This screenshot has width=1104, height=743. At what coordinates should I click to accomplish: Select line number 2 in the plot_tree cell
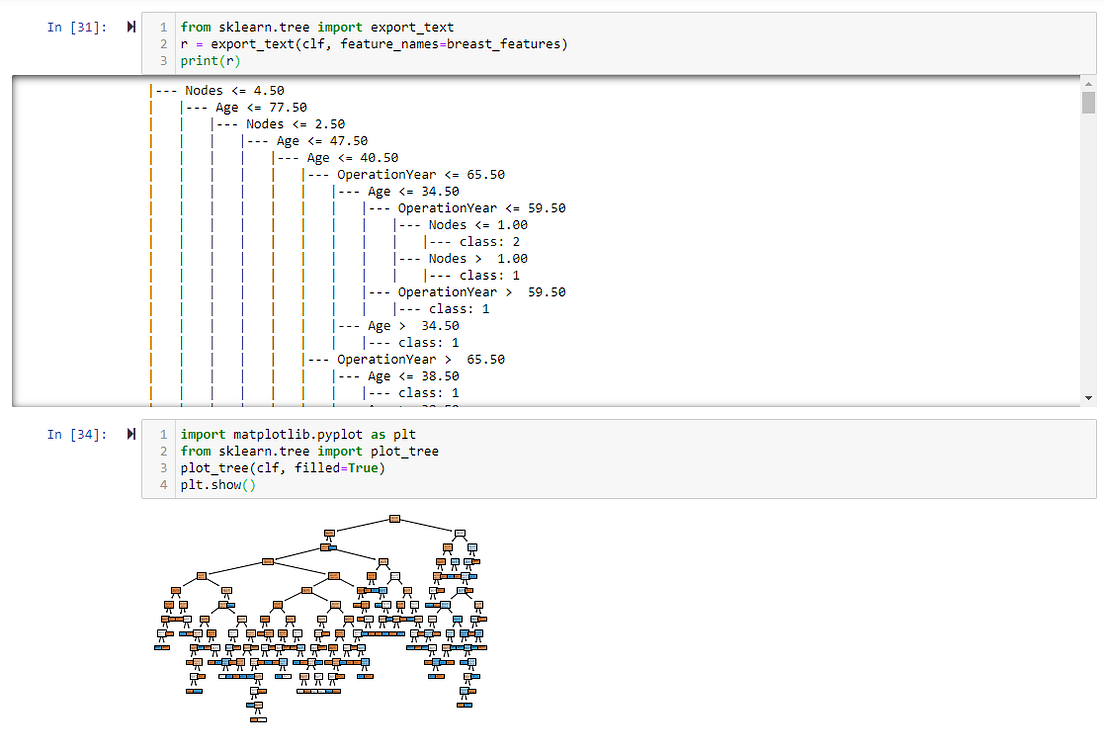click(x=163, y=451)
